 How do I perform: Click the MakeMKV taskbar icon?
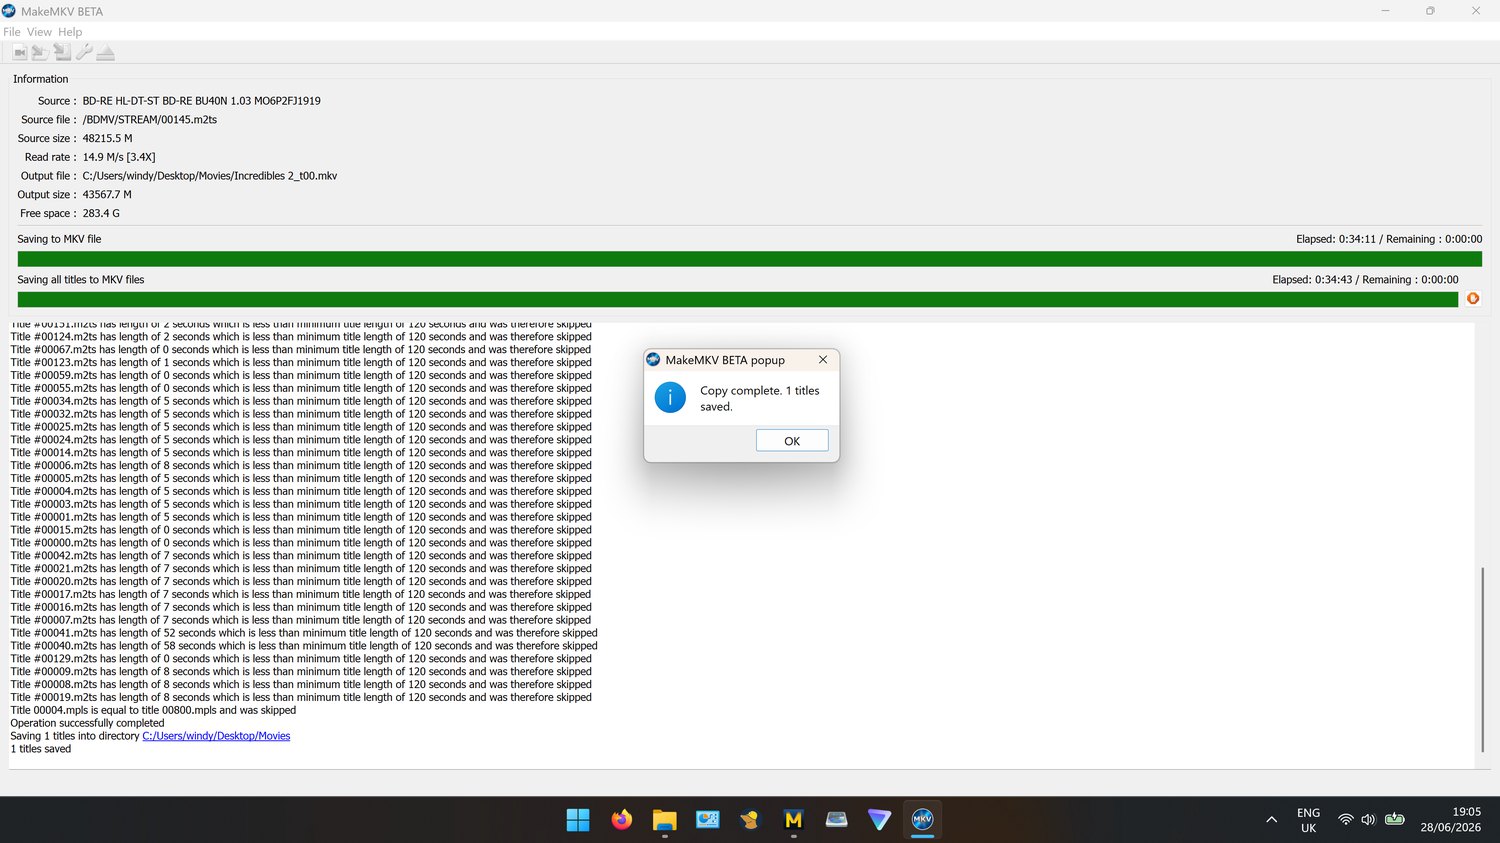pos(922,820)
